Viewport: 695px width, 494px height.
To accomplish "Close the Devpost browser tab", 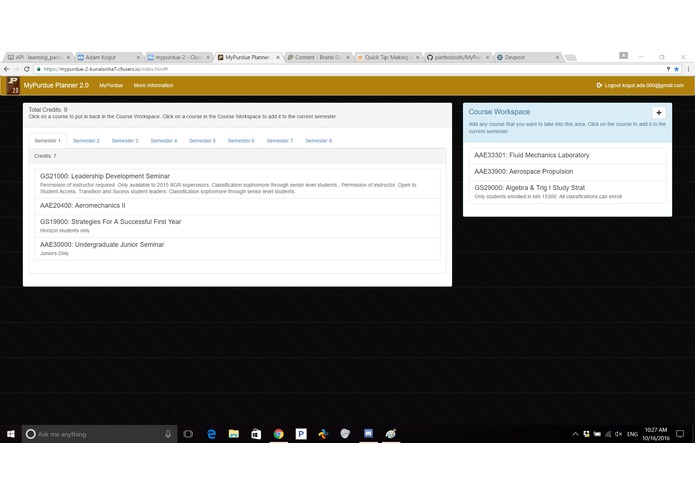I will [557, 57].
